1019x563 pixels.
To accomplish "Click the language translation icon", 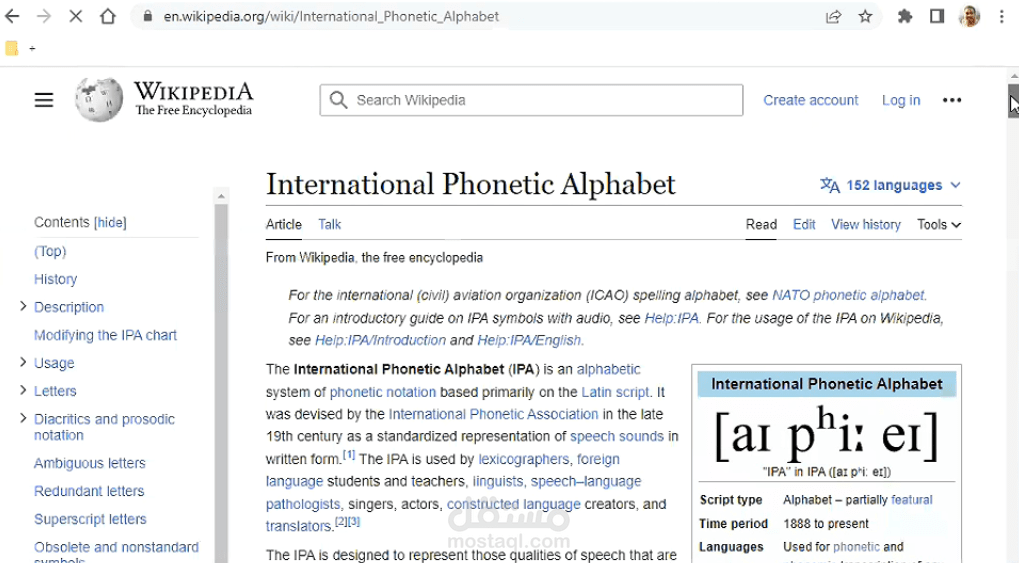I will coord(830,185).
